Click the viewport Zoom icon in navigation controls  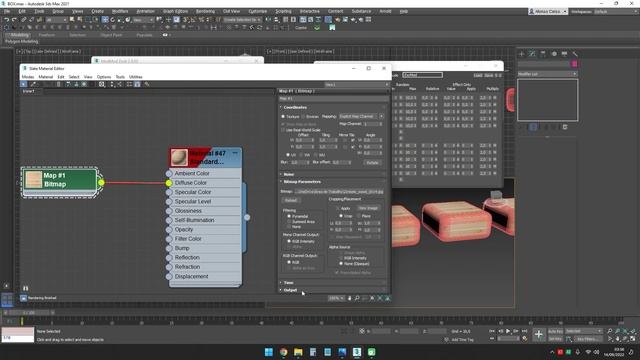610,331
